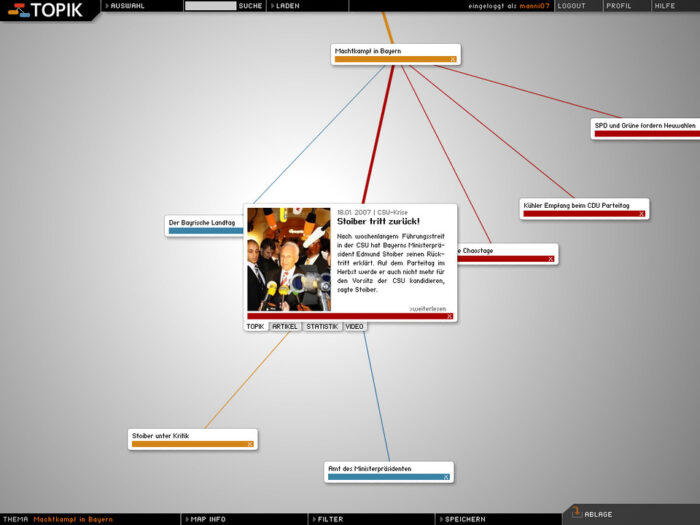This screenshot has height=525, width=700.
Task: Switch to the Statistik tab
Action: tap(322, 327)
